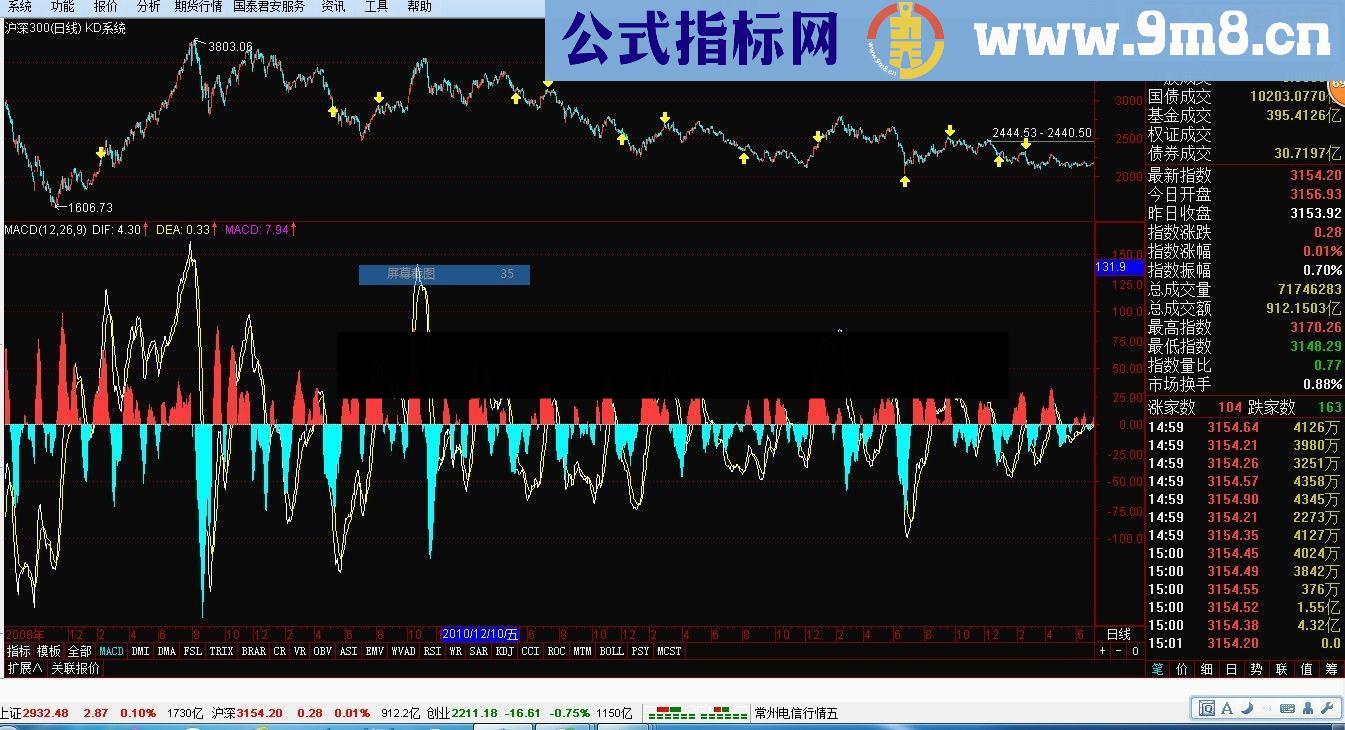
Task: Switch to the DMI indicator tab
Action: pyautogui.click(x=140, y=651)
